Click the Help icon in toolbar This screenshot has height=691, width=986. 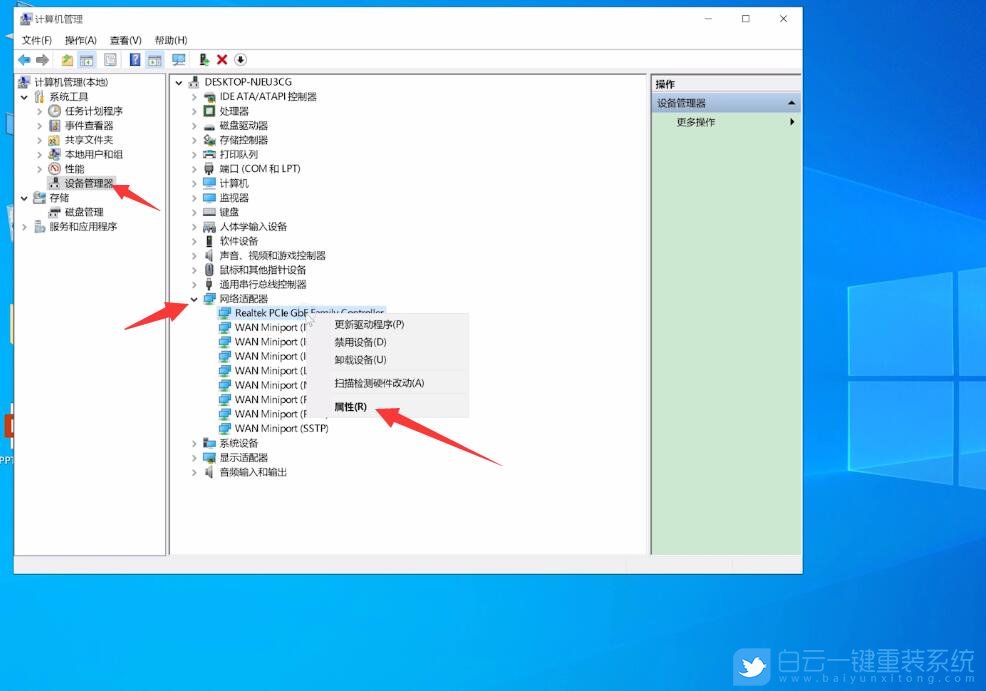(x=136, y=60)
